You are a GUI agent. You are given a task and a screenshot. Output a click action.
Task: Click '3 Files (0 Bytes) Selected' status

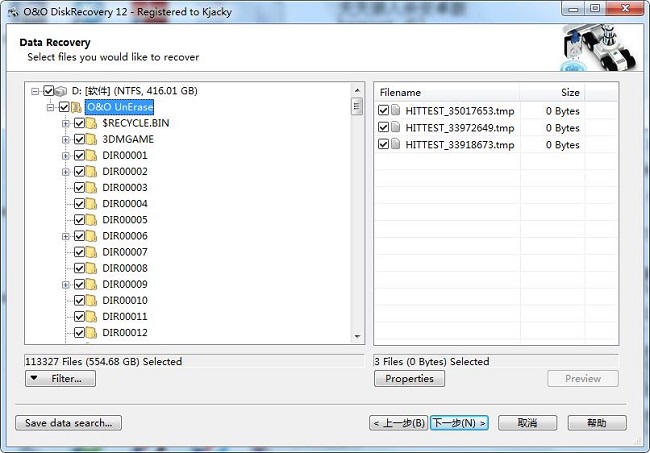[432, 361]
